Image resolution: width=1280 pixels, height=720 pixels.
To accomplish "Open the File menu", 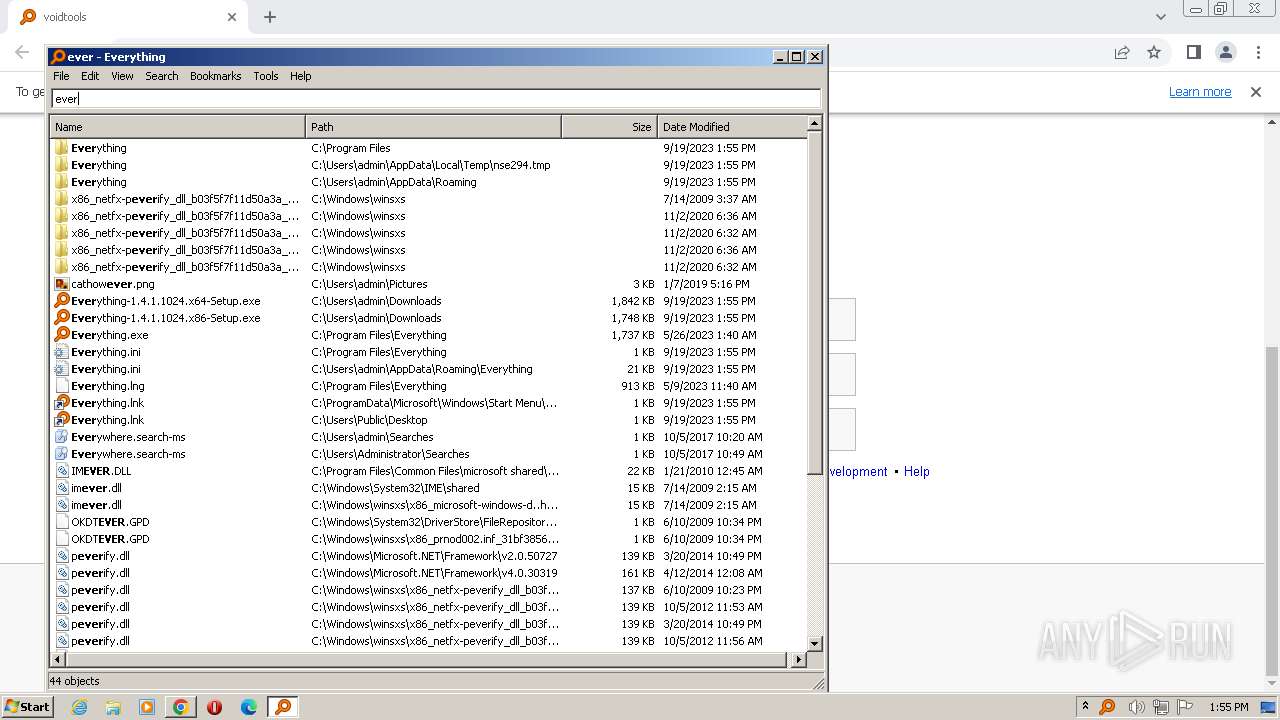I will tap(61, 76).
